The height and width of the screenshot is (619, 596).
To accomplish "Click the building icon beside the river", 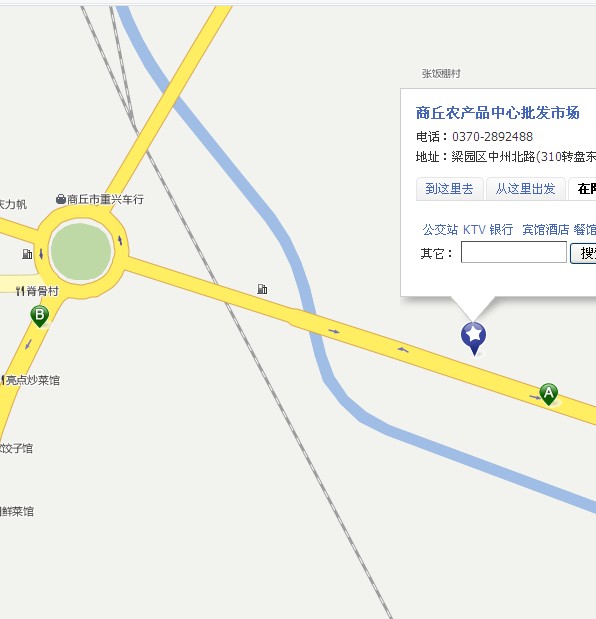I will pyautogui.click(x=262, y=289).
